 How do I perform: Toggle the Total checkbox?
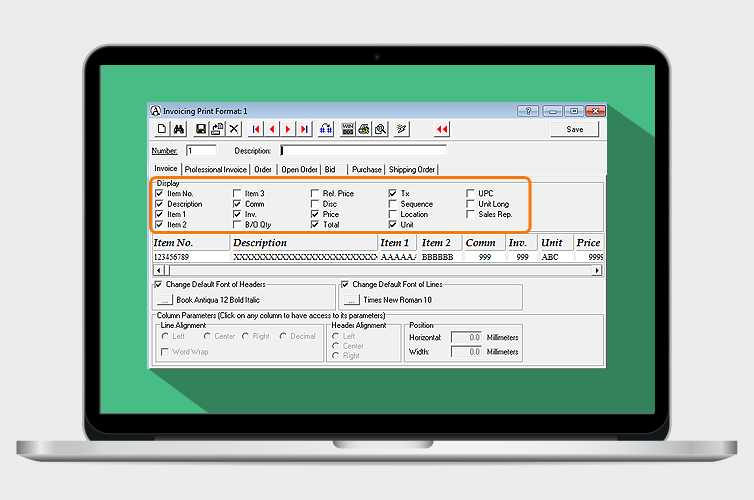point(315,225)
